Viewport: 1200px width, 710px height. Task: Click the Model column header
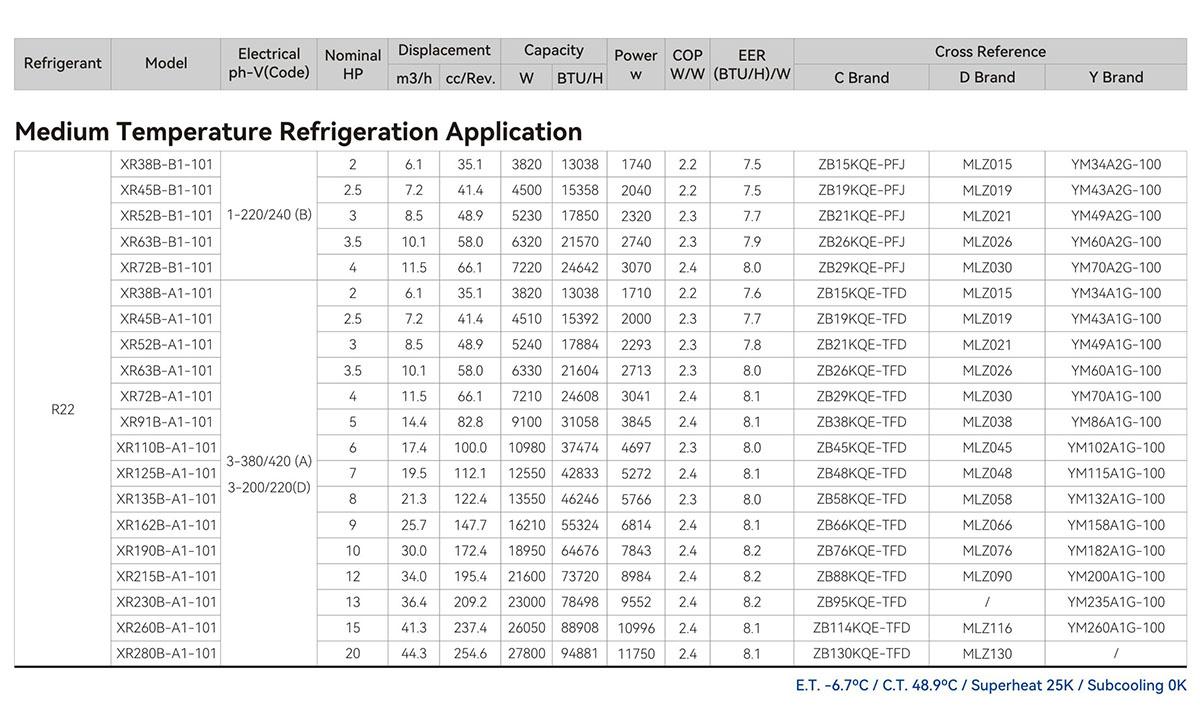(x=166, y=64)
